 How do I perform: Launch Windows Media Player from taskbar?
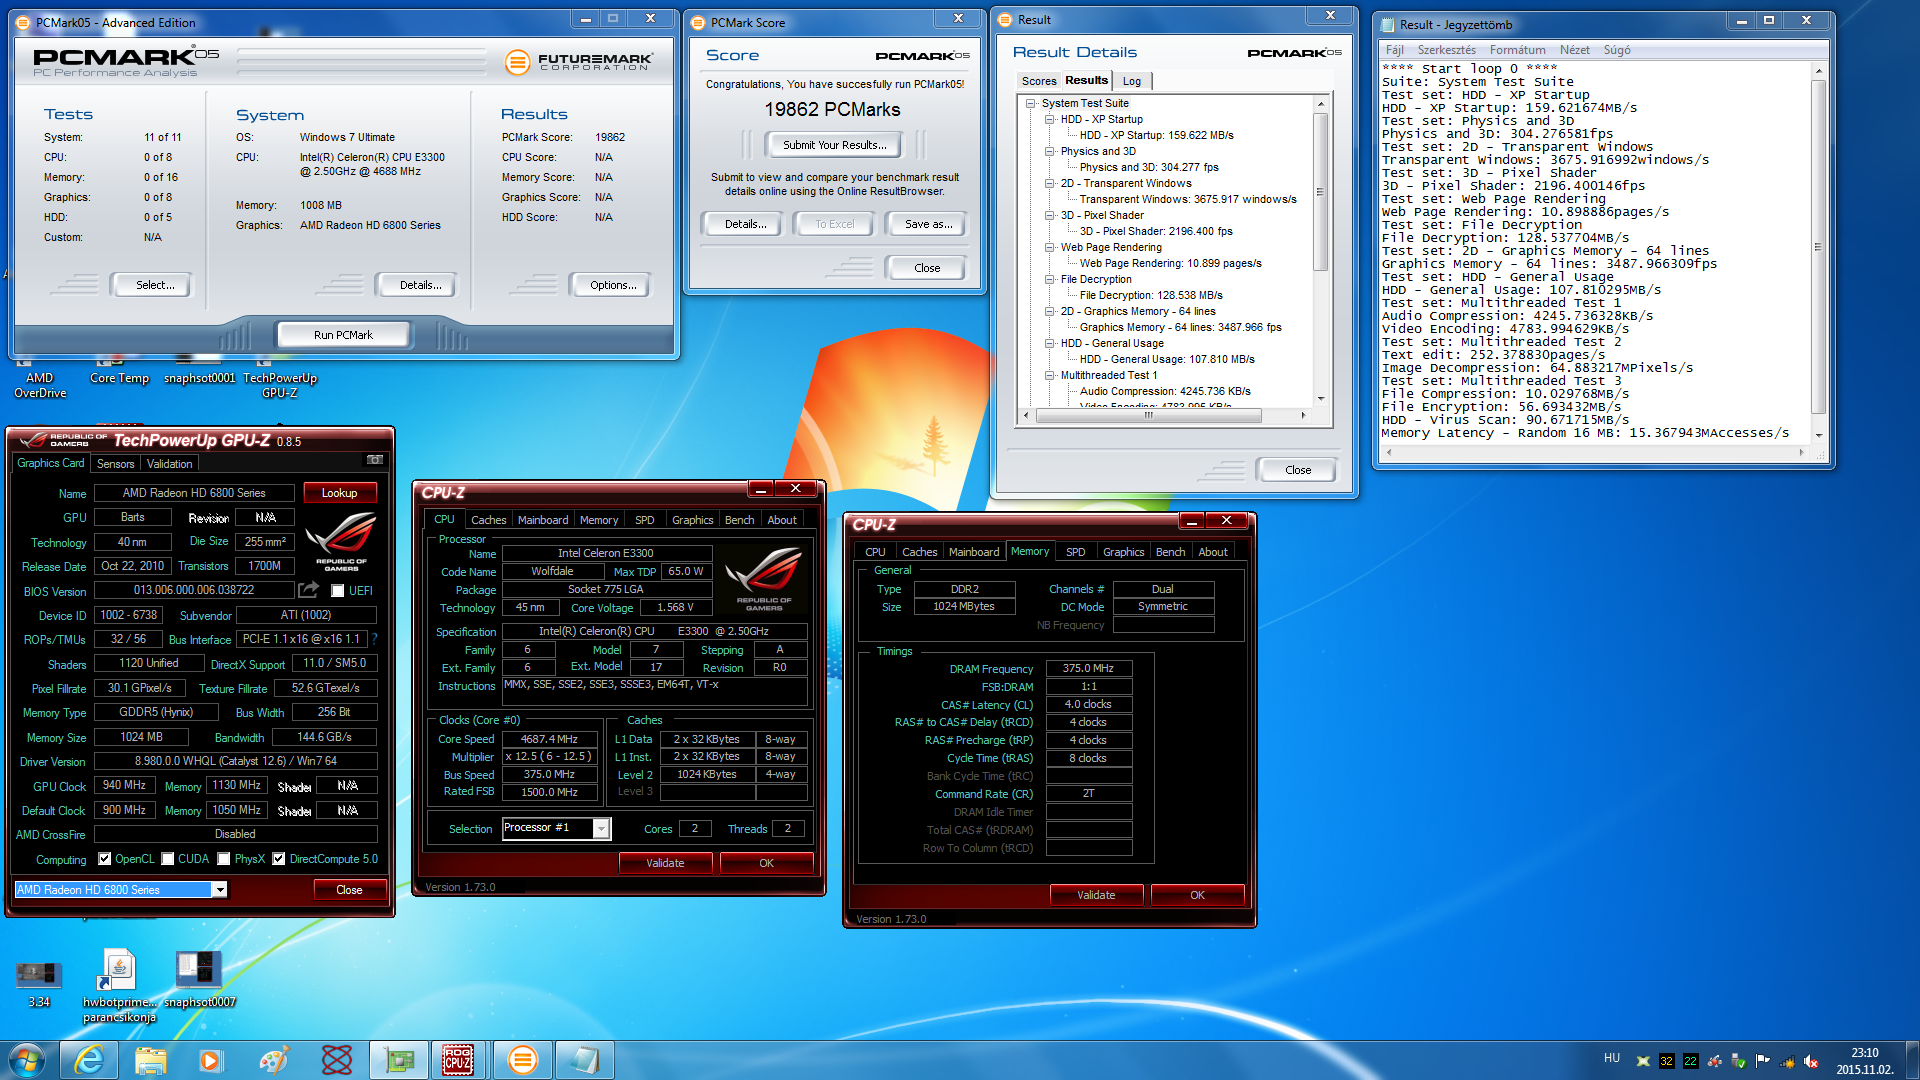211,1060
